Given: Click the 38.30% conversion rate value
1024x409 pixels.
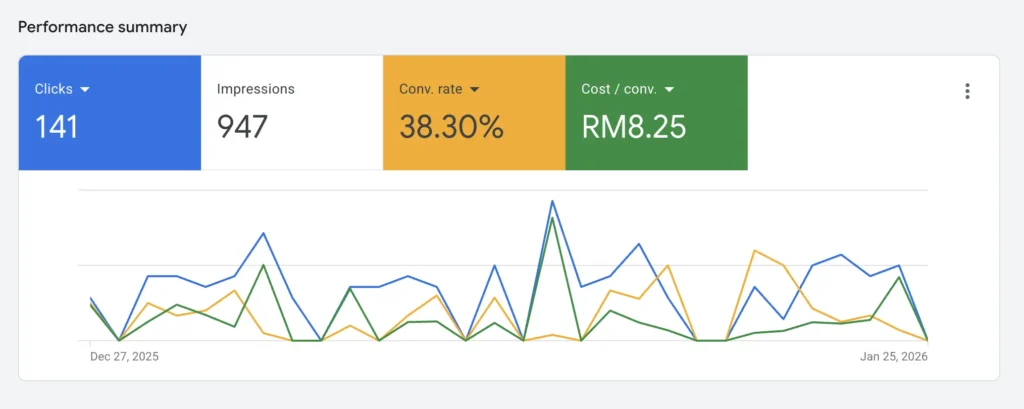Looking at the screenshot, I should tap(452, 127).
